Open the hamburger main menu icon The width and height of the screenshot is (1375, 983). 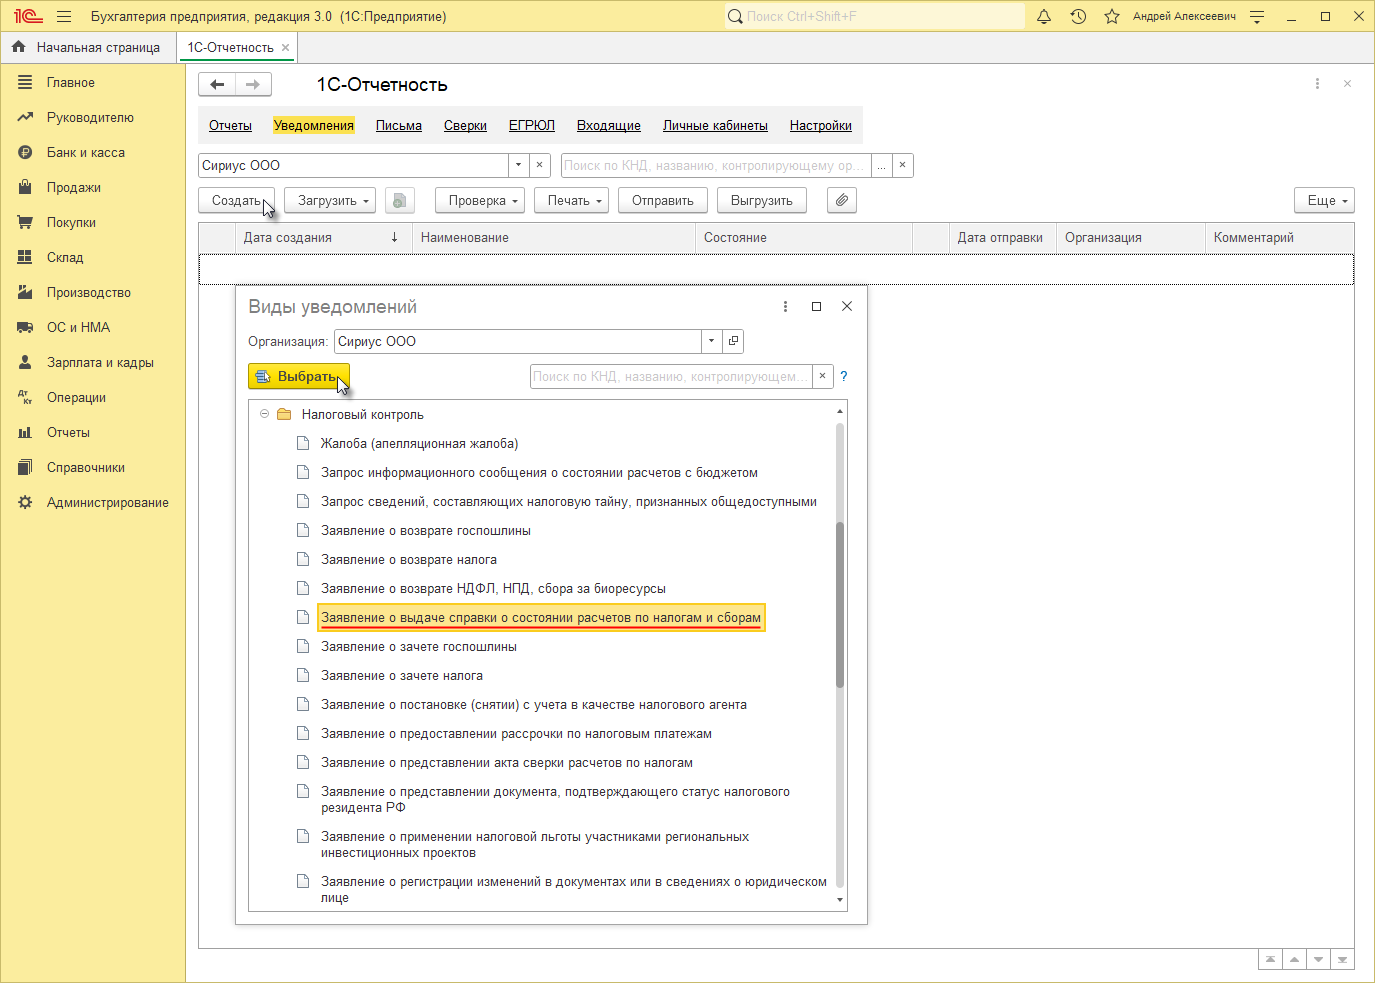click(x=64, y=17)
